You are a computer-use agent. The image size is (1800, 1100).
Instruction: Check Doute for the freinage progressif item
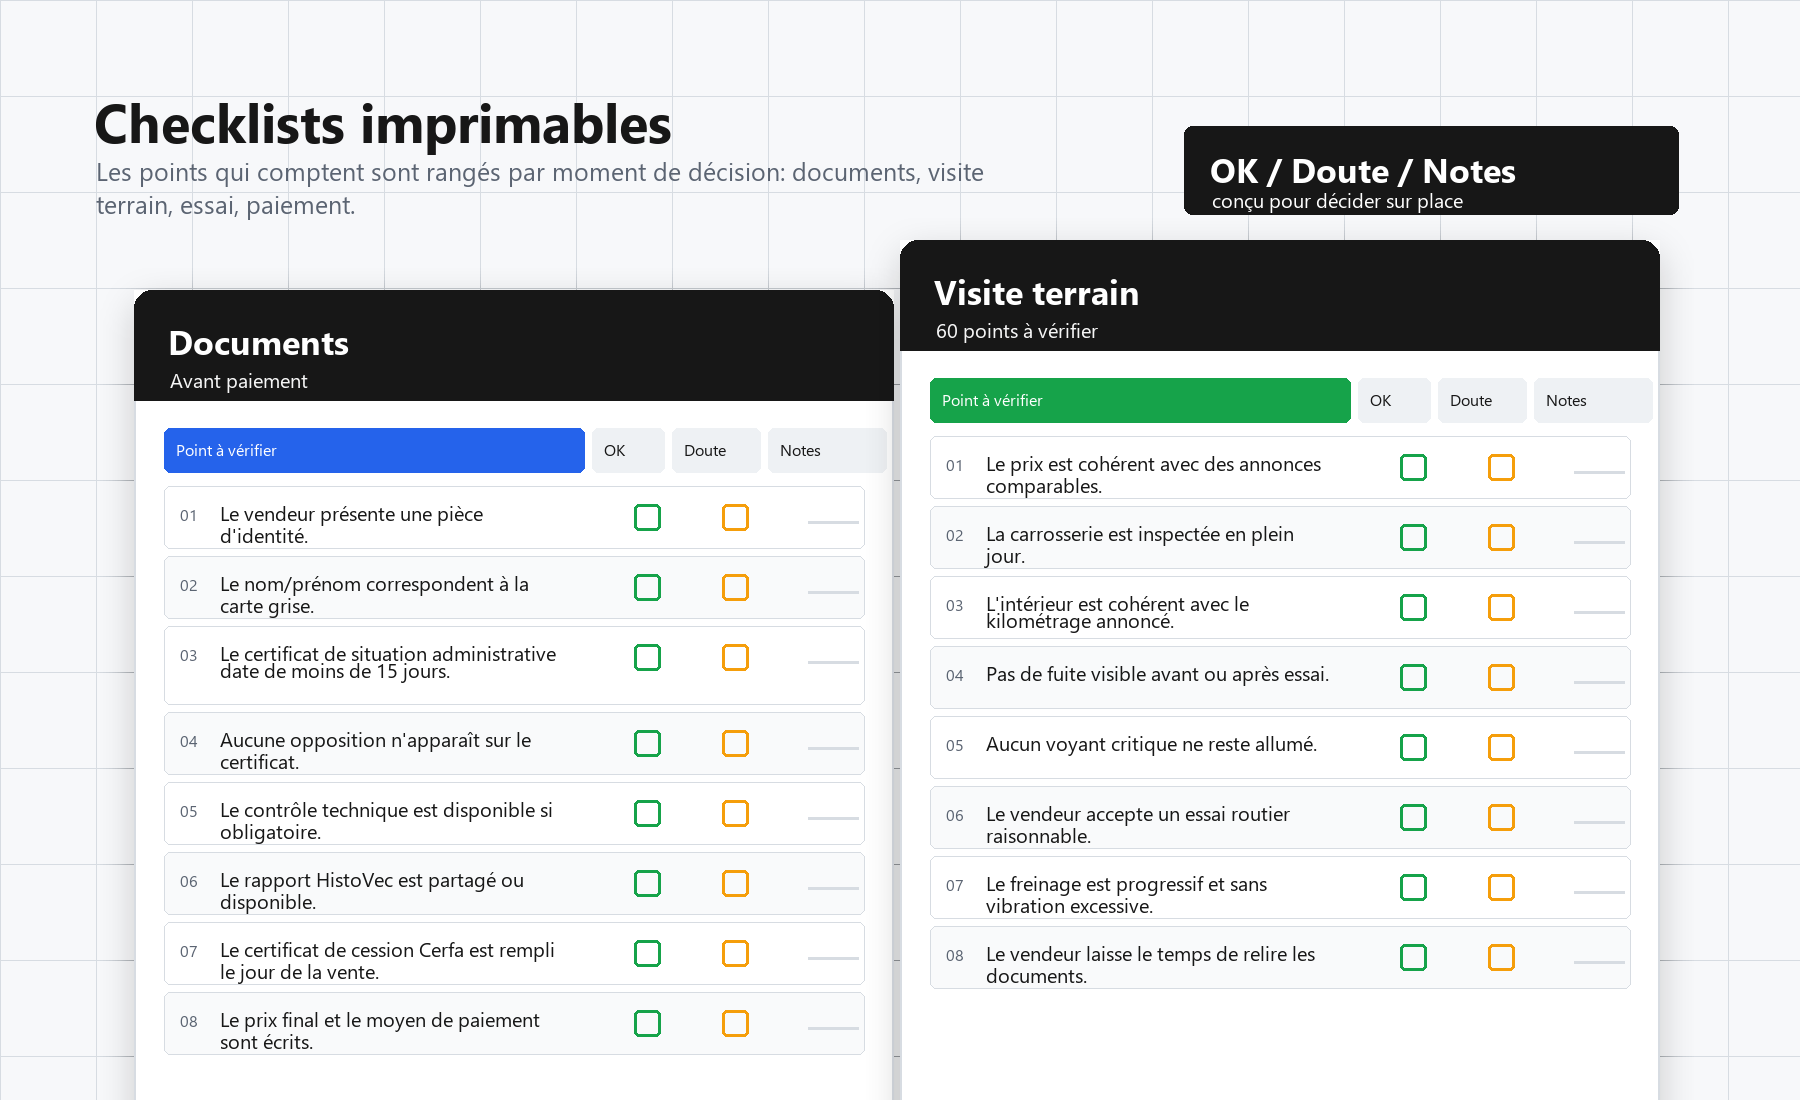coord(1501,887)
